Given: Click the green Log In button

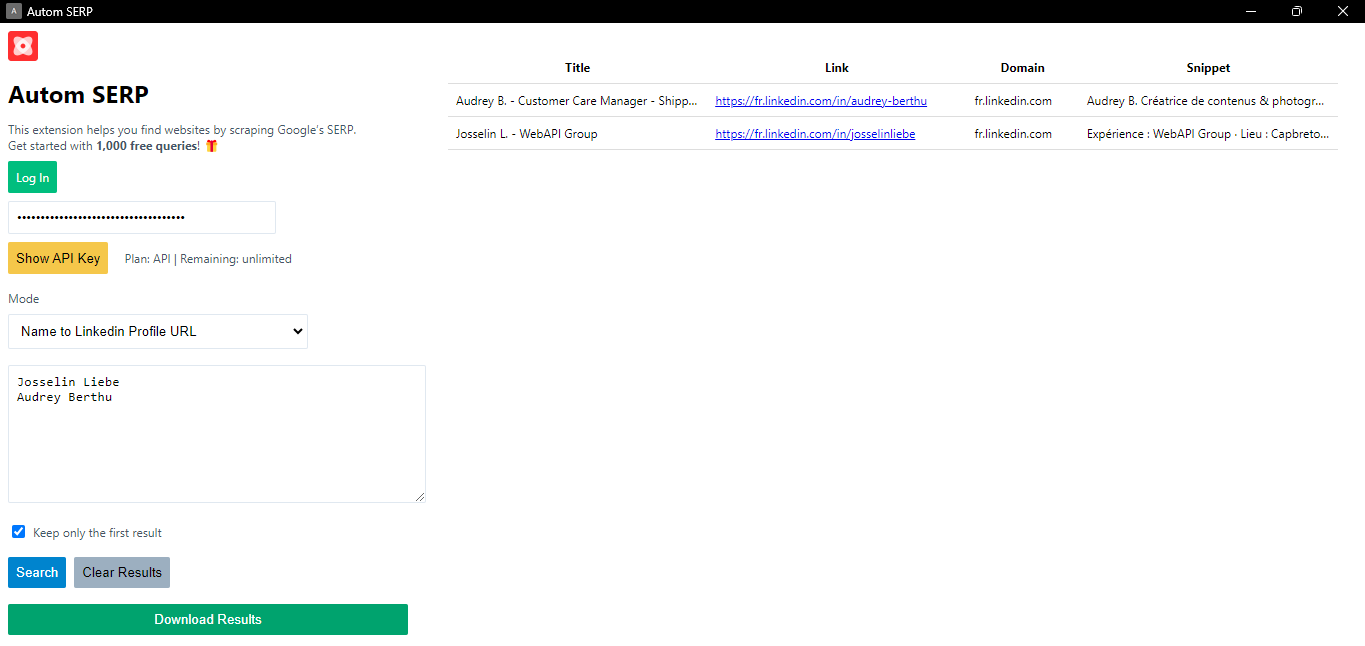Looking at the screenshot, I should [32, 178].
